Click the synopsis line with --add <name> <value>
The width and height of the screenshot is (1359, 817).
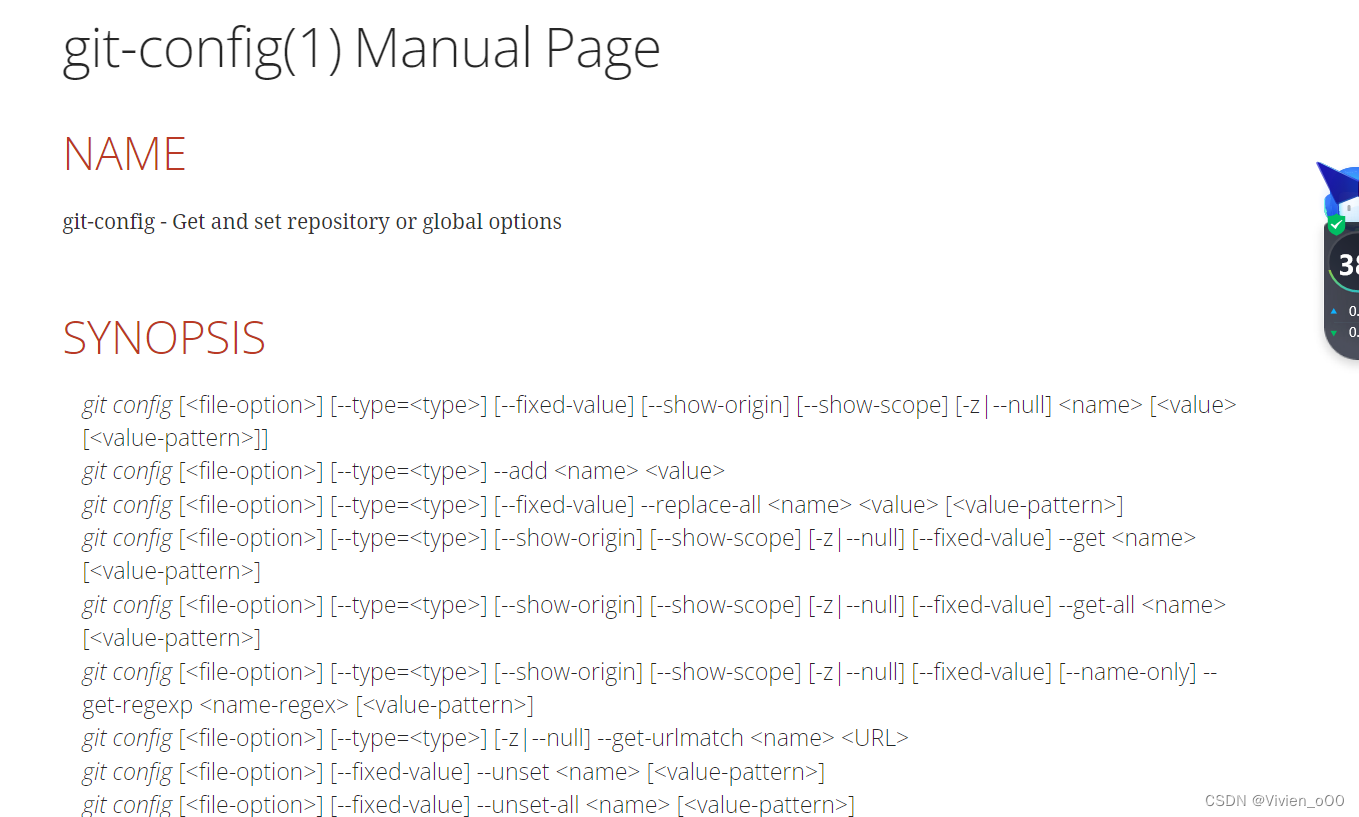[403, 471]
